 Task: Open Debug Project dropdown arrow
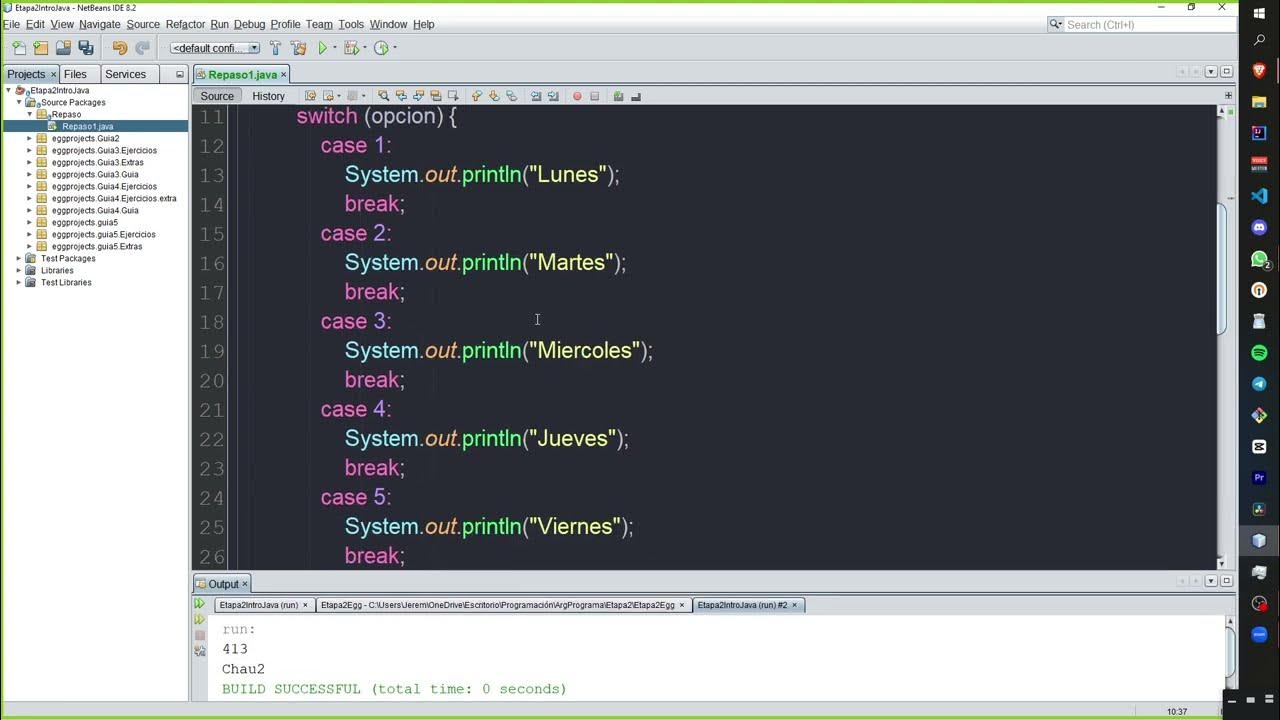(364, 48)
